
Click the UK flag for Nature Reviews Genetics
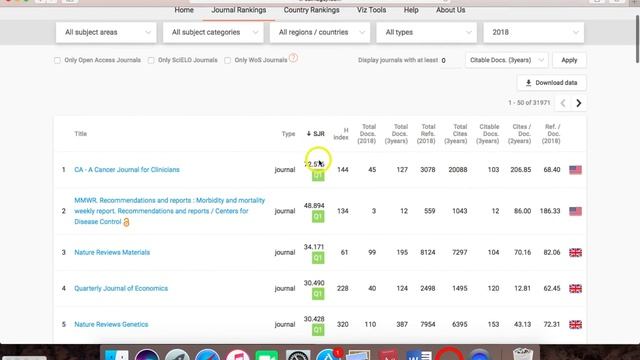pyautogui.click(x=575, y=324)
